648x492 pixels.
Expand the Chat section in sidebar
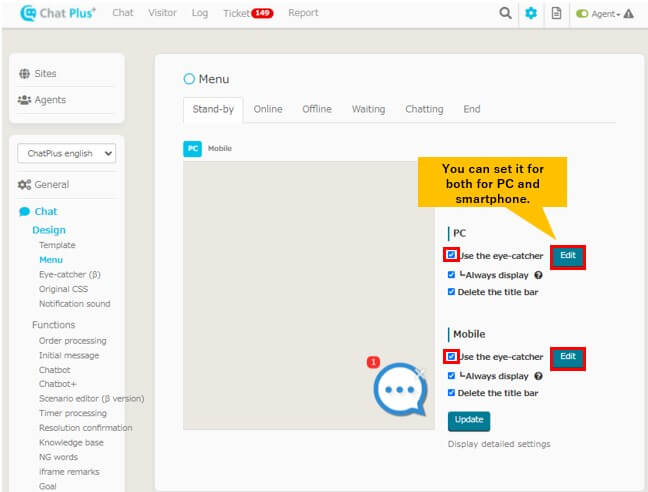pos(45,212)
